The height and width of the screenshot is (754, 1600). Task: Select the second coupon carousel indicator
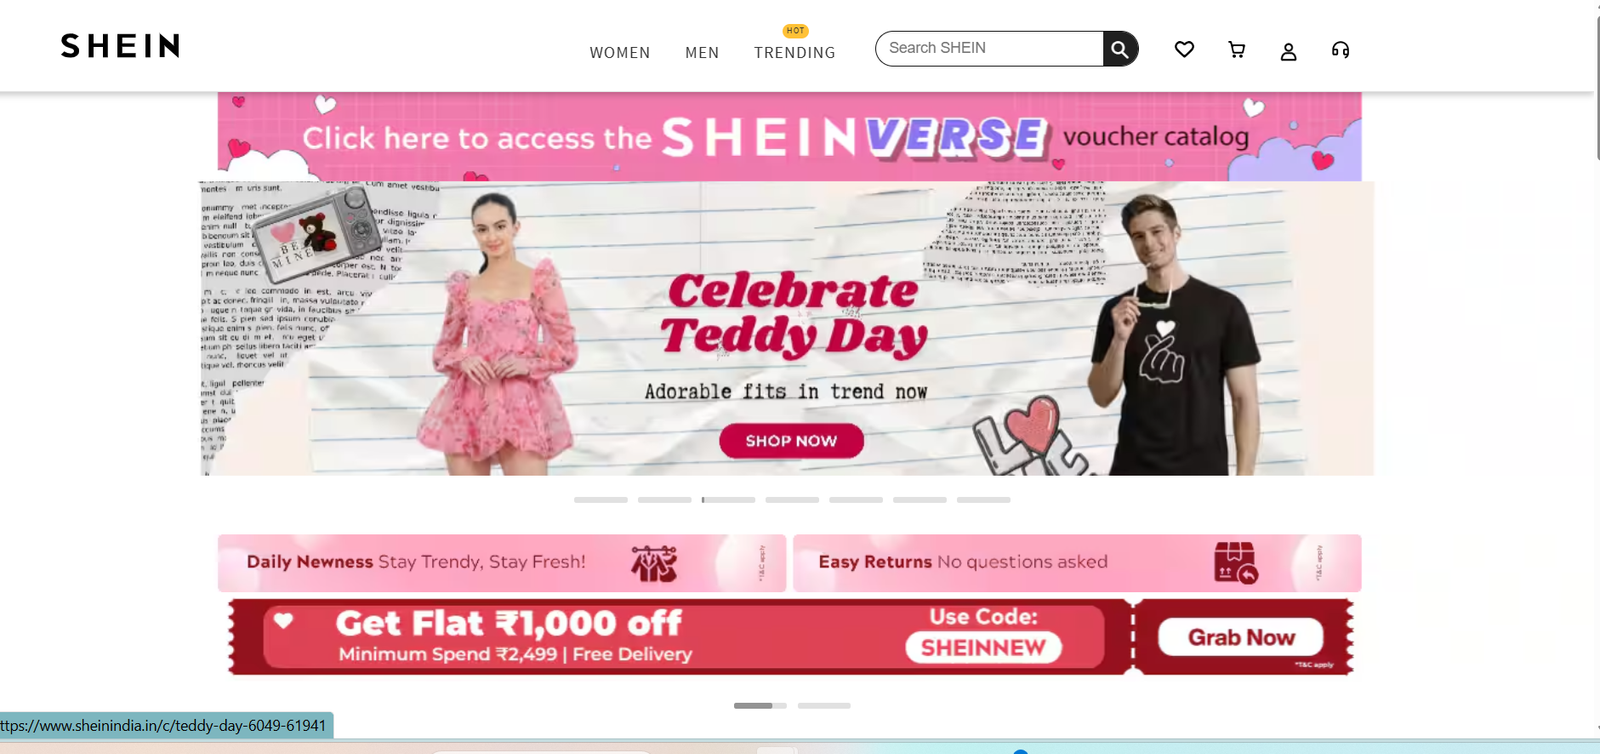click(x=824, y=706)
